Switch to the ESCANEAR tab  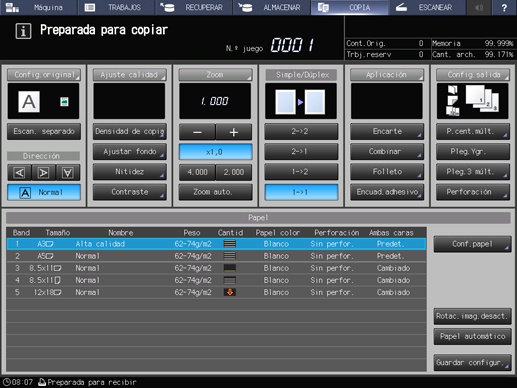[x=427, y=7]
